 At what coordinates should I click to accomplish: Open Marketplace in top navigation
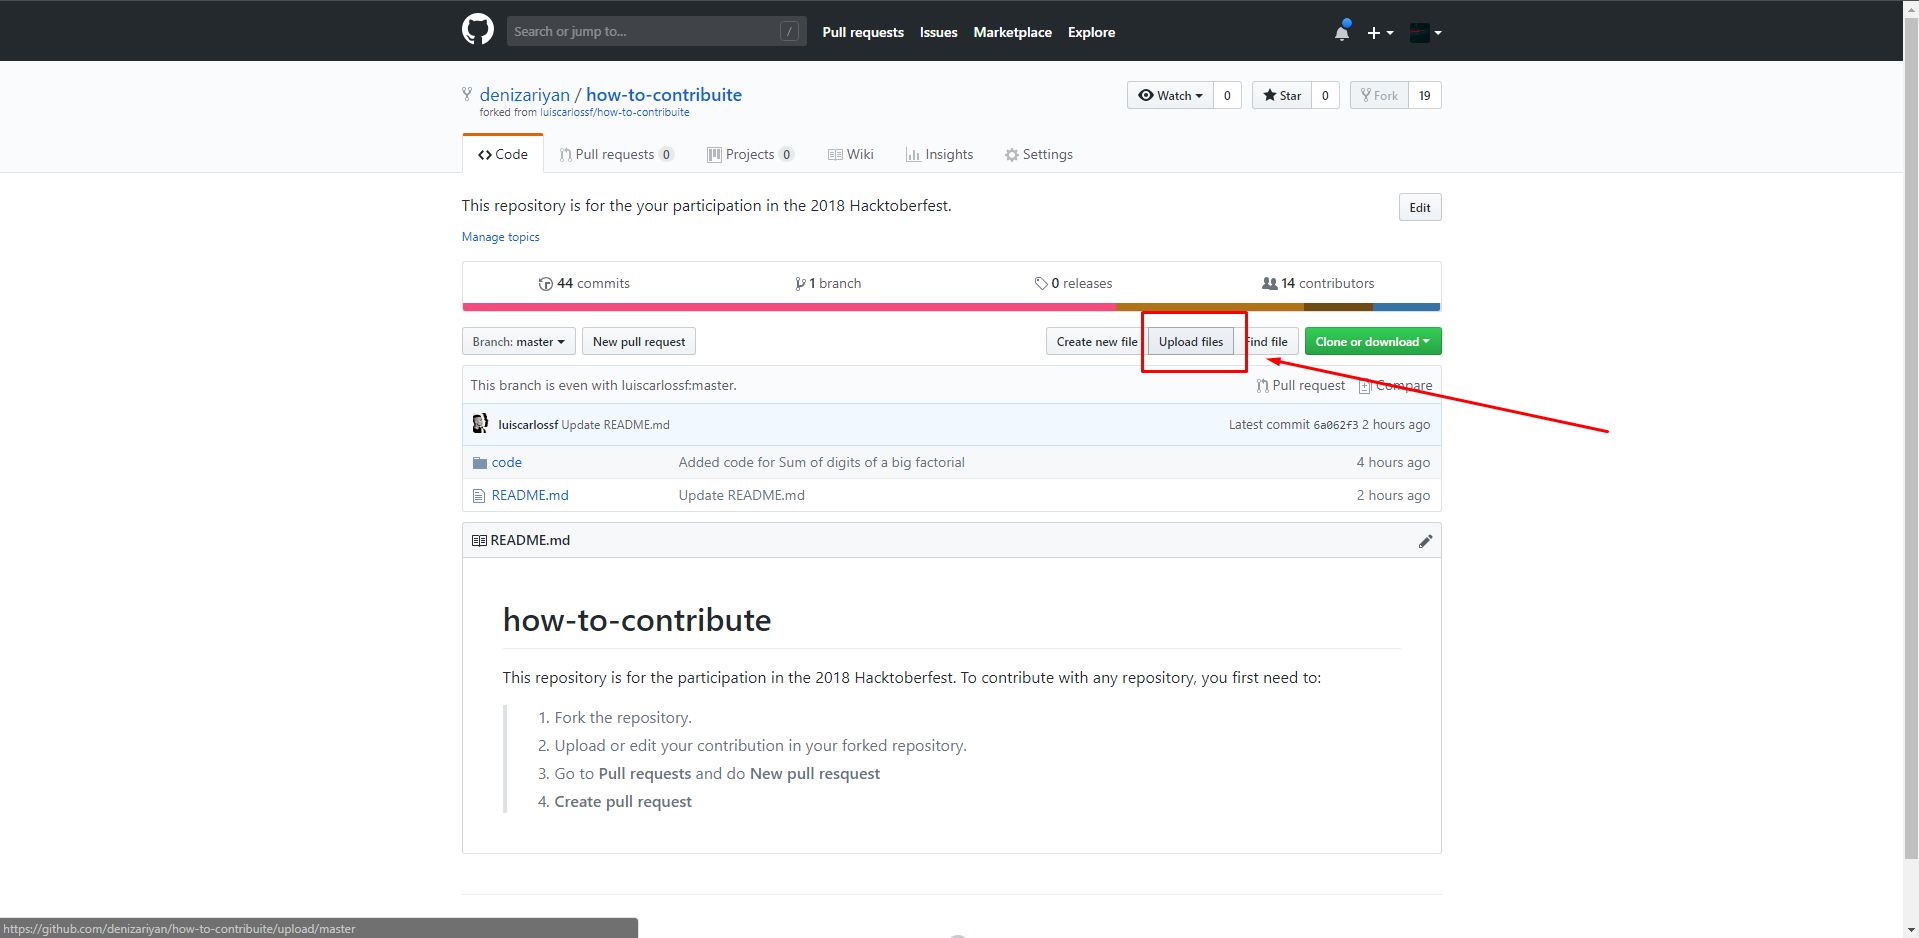(1012, 32)
